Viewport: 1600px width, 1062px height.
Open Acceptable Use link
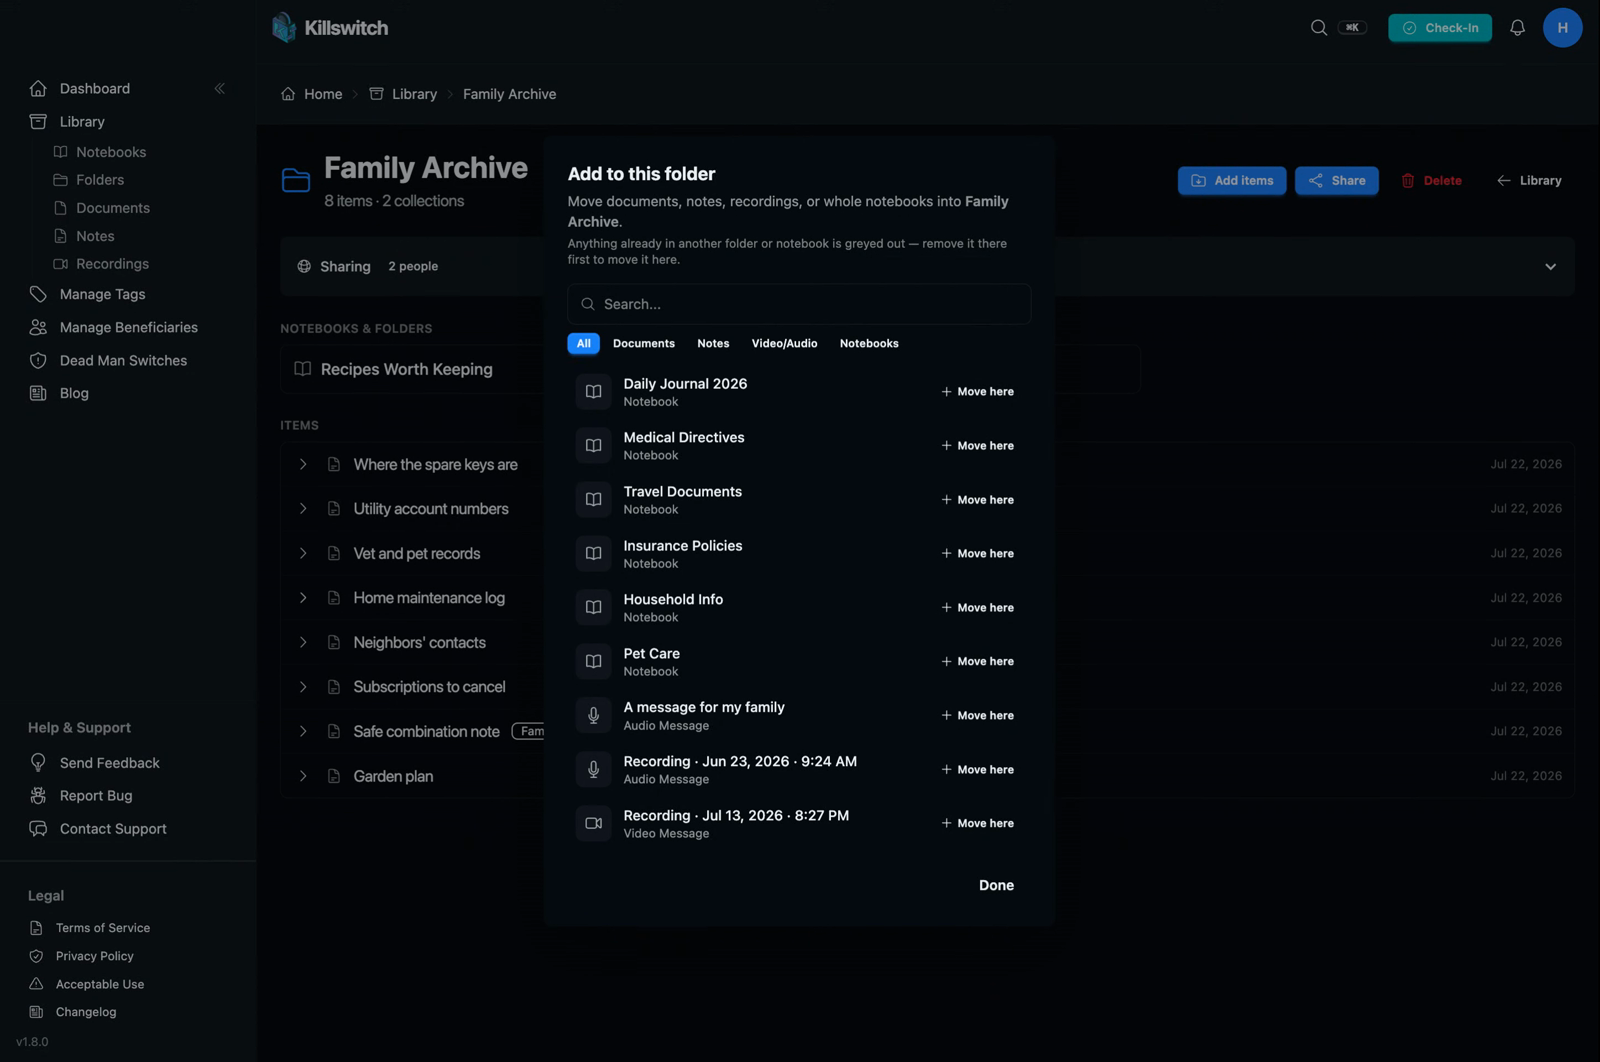point(99,984)
